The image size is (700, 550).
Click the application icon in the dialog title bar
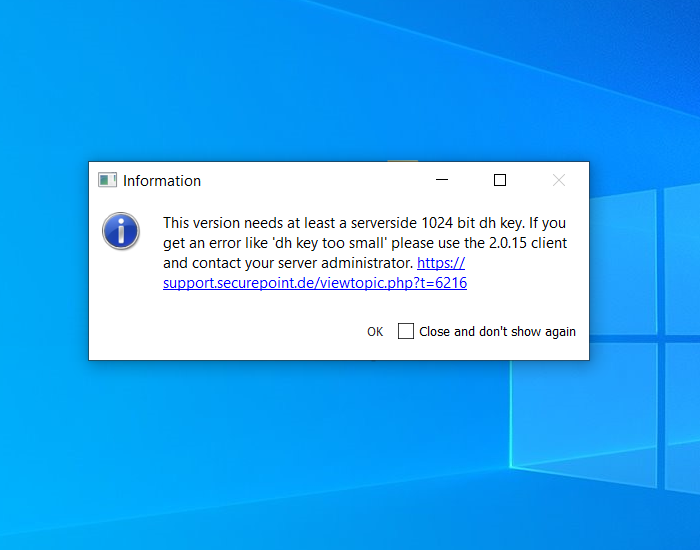[x=107, y=180]
